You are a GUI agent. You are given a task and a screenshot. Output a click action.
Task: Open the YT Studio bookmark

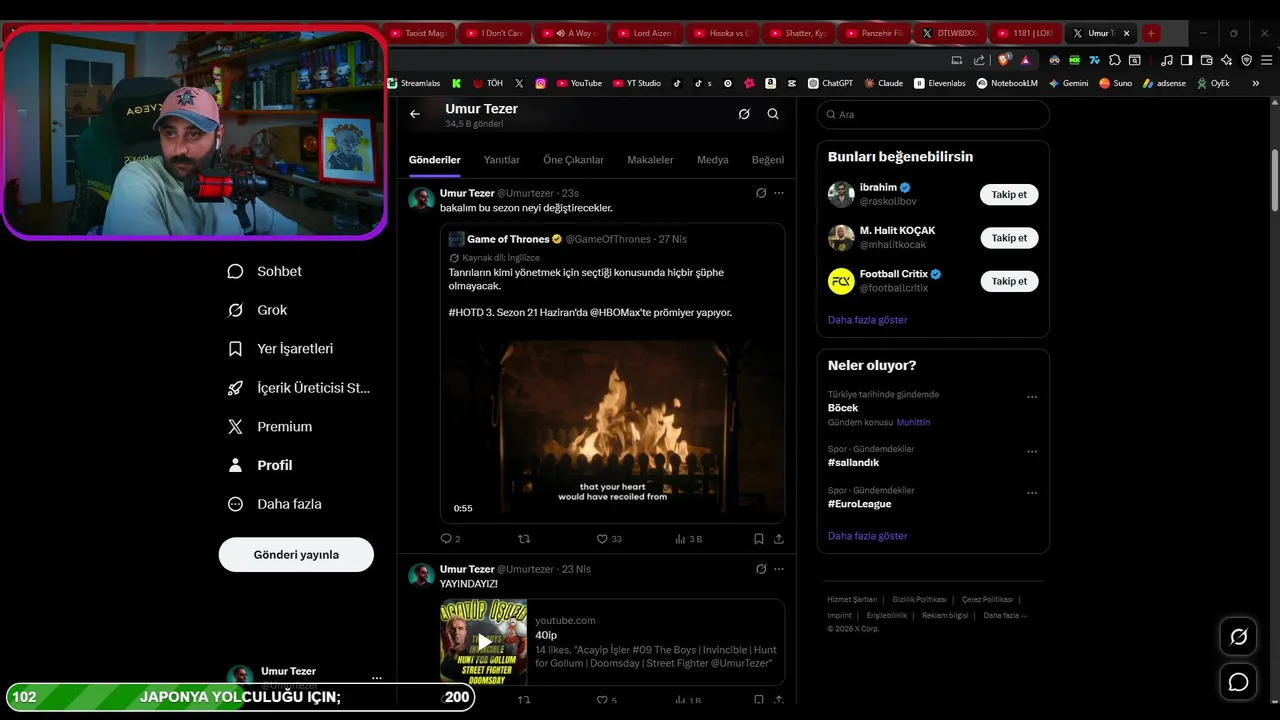637,83
